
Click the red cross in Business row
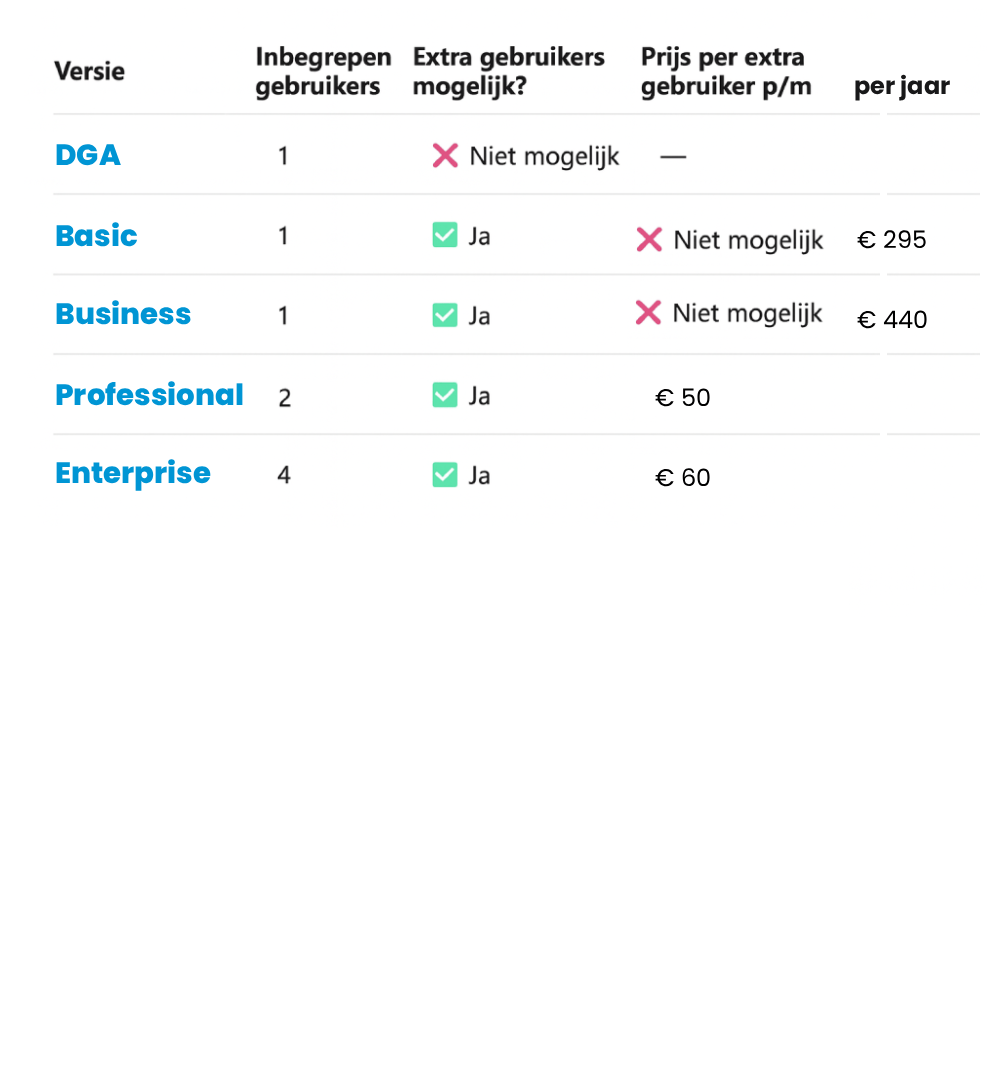648,313
